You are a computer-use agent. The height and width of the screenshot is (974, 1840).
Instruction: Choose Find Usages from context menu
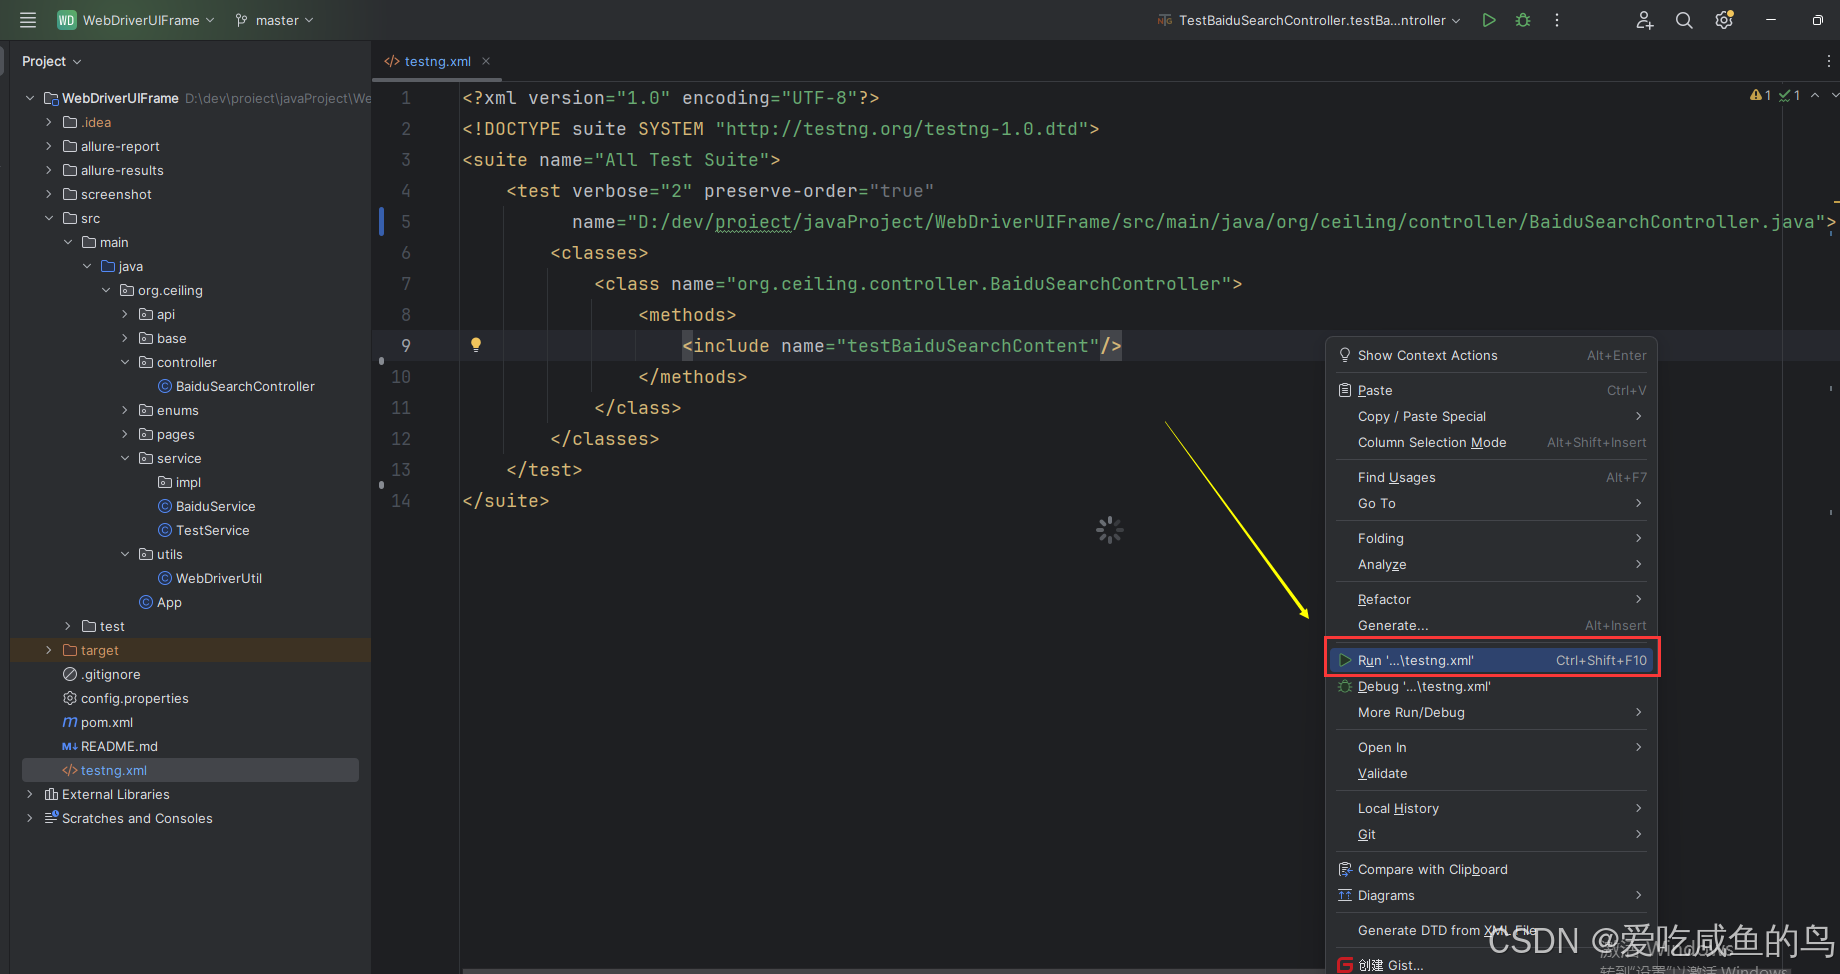click(x=1491, y=477)
